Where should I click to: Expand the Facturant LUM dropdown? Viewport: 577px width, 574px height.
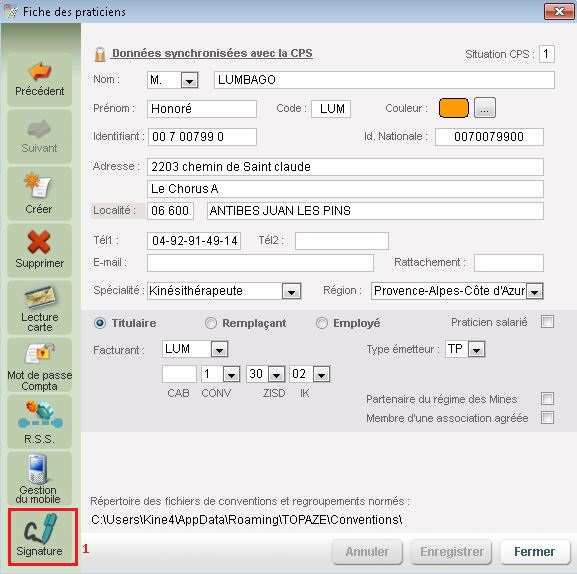(x=219, y=349)
